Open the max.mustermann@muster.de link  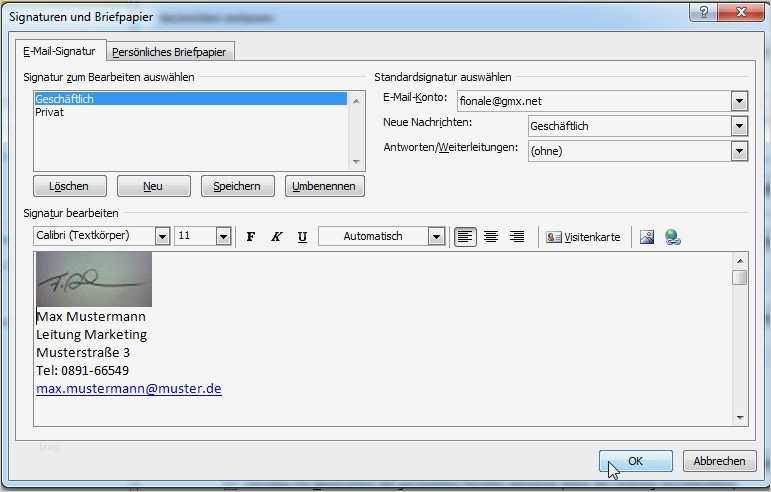[x=129, y=389]
